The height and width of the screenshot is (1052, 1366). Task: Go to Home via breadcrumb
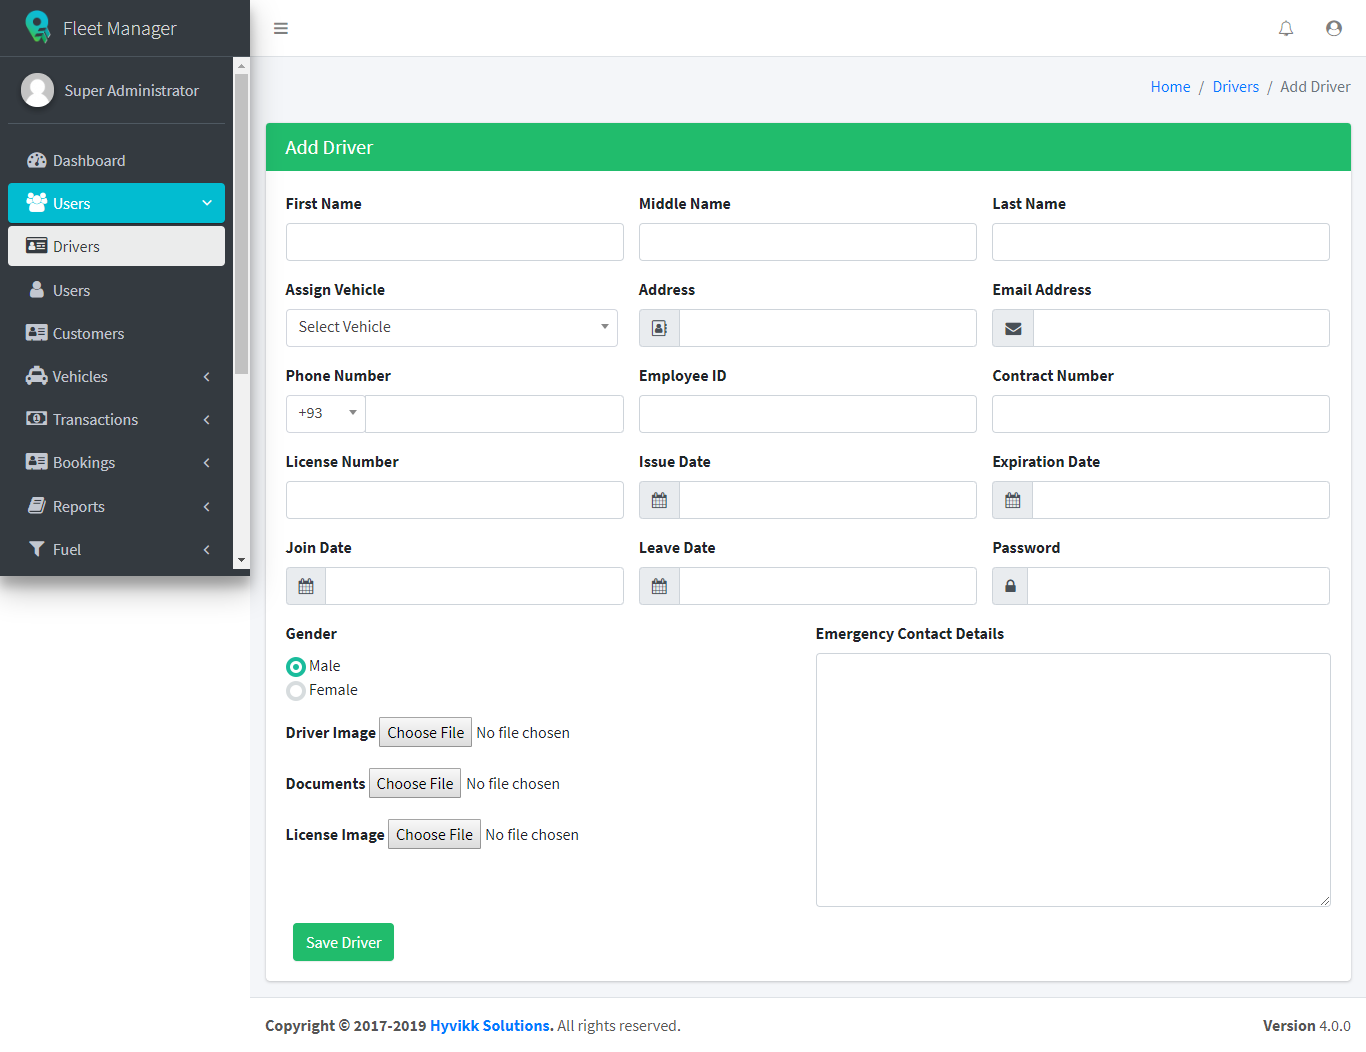pos(1170,87)
